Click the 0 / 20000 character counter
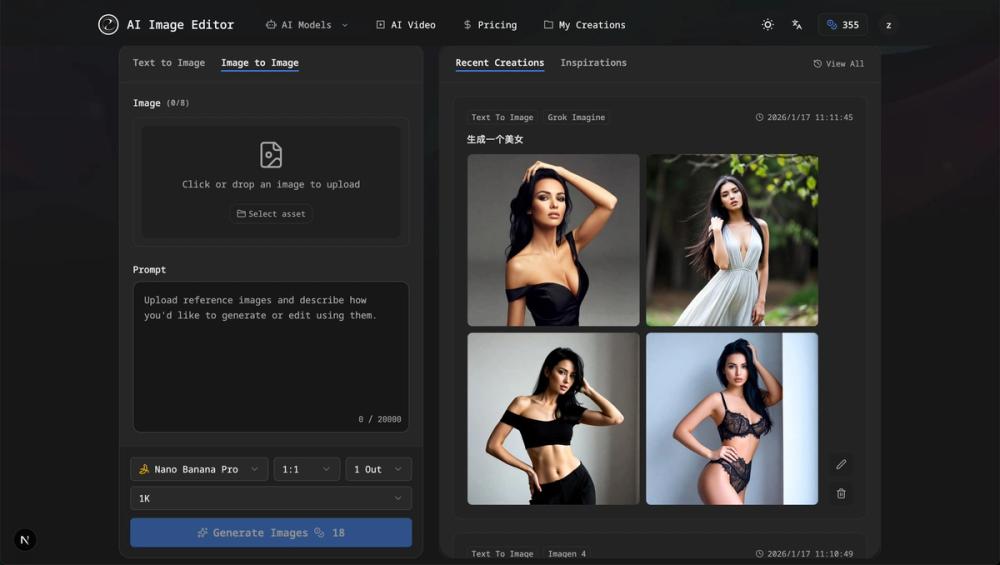Screen dimensions: 1000x565 [379, 419]
